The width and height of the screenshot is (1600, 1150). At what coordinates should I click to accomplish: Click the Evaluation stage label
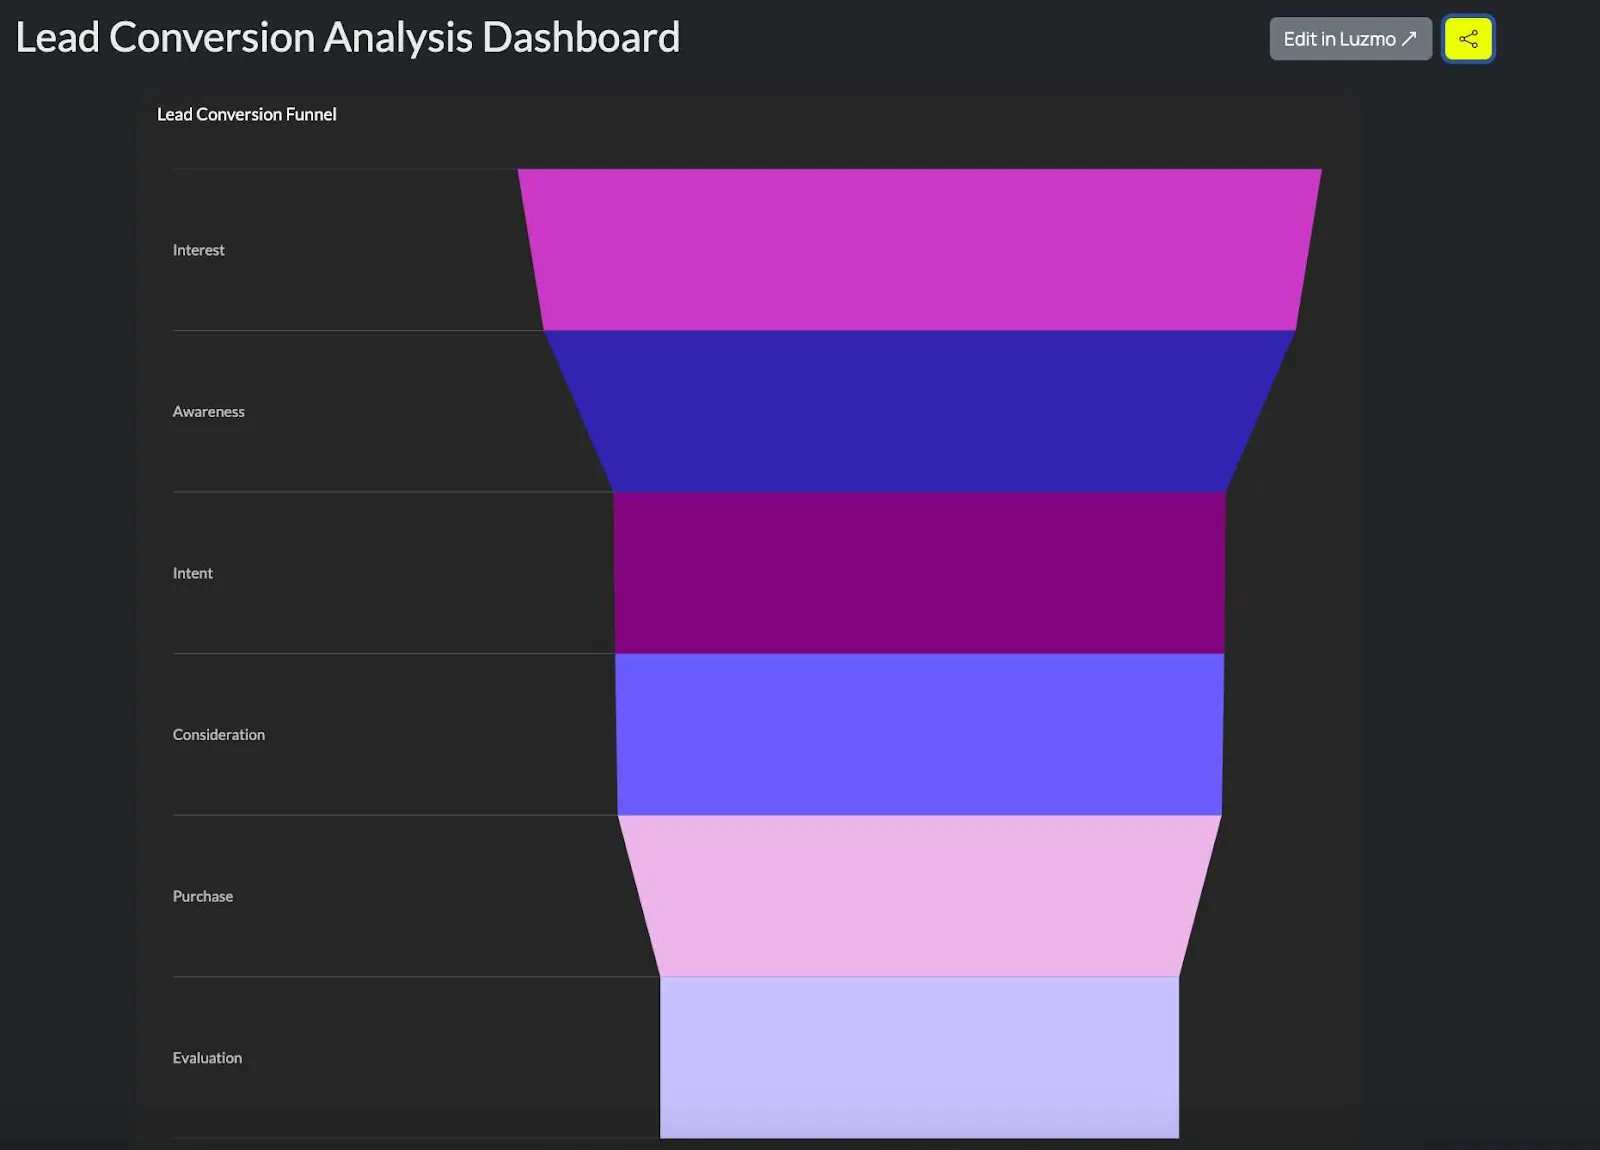(x=207, y=1058)
